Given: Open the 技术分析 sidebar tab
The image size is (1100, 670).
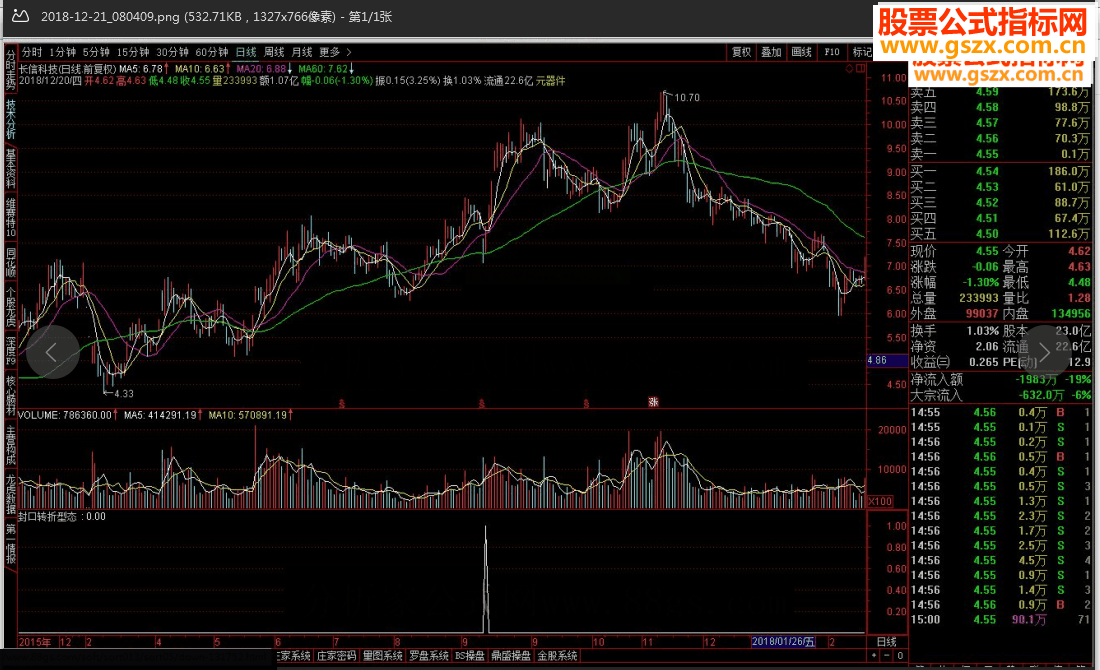Looking at the screenshot, I should [11, 119].
